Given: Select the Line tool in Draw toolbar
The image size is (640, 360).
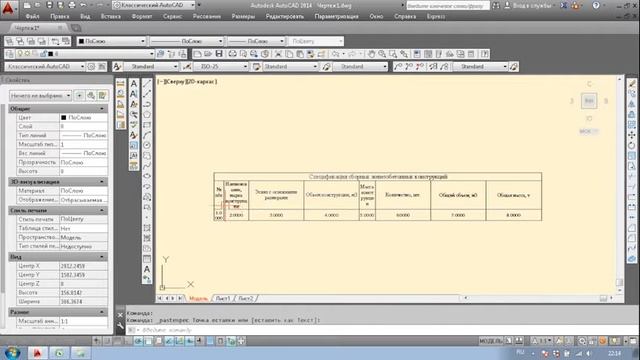Looking at the screenshot, I should 147,84.
